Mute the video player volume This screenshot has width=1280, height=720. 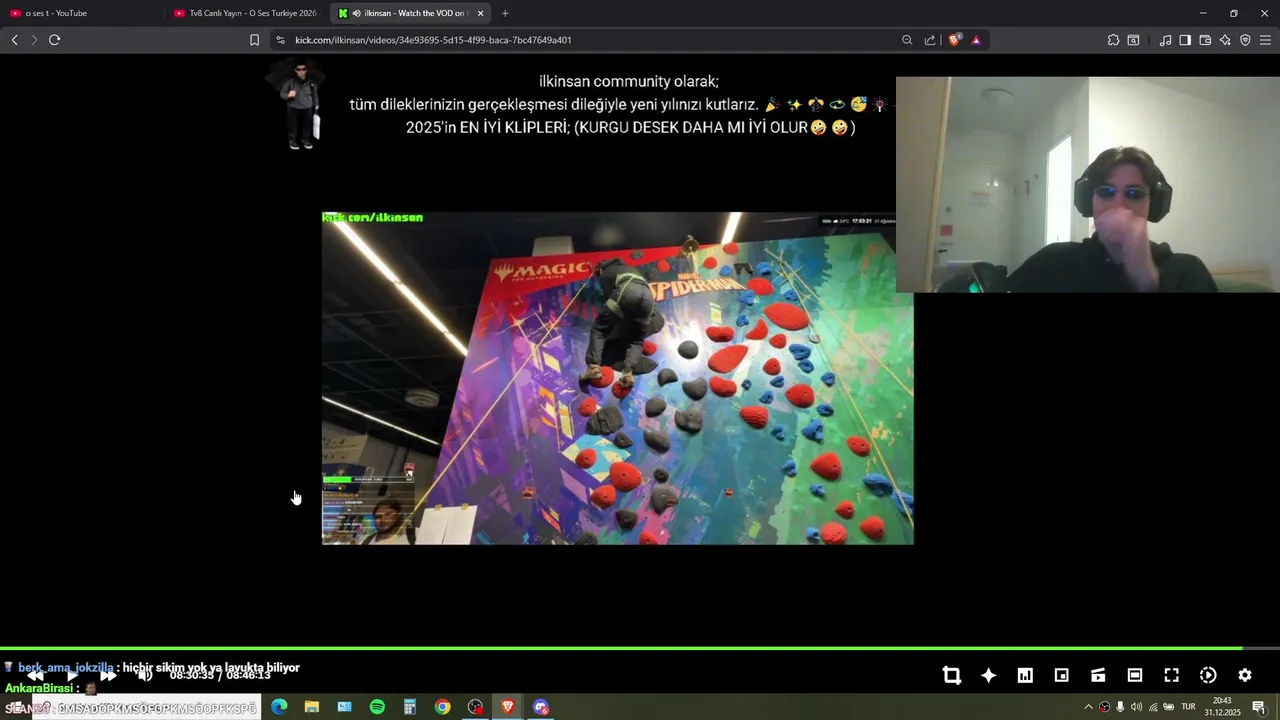pyautogui.click(x=144, y=675)
